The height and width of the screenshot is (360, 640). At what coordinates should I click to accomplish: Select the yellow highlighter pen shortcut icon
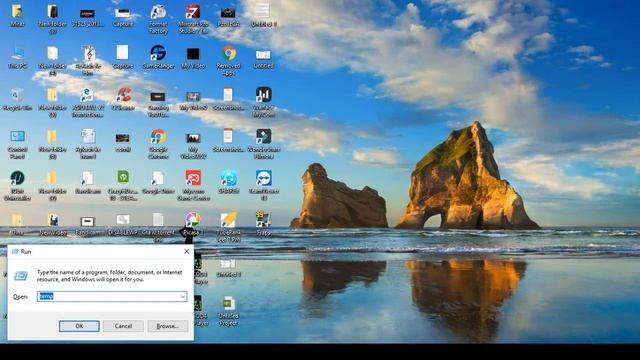point(229,220)
